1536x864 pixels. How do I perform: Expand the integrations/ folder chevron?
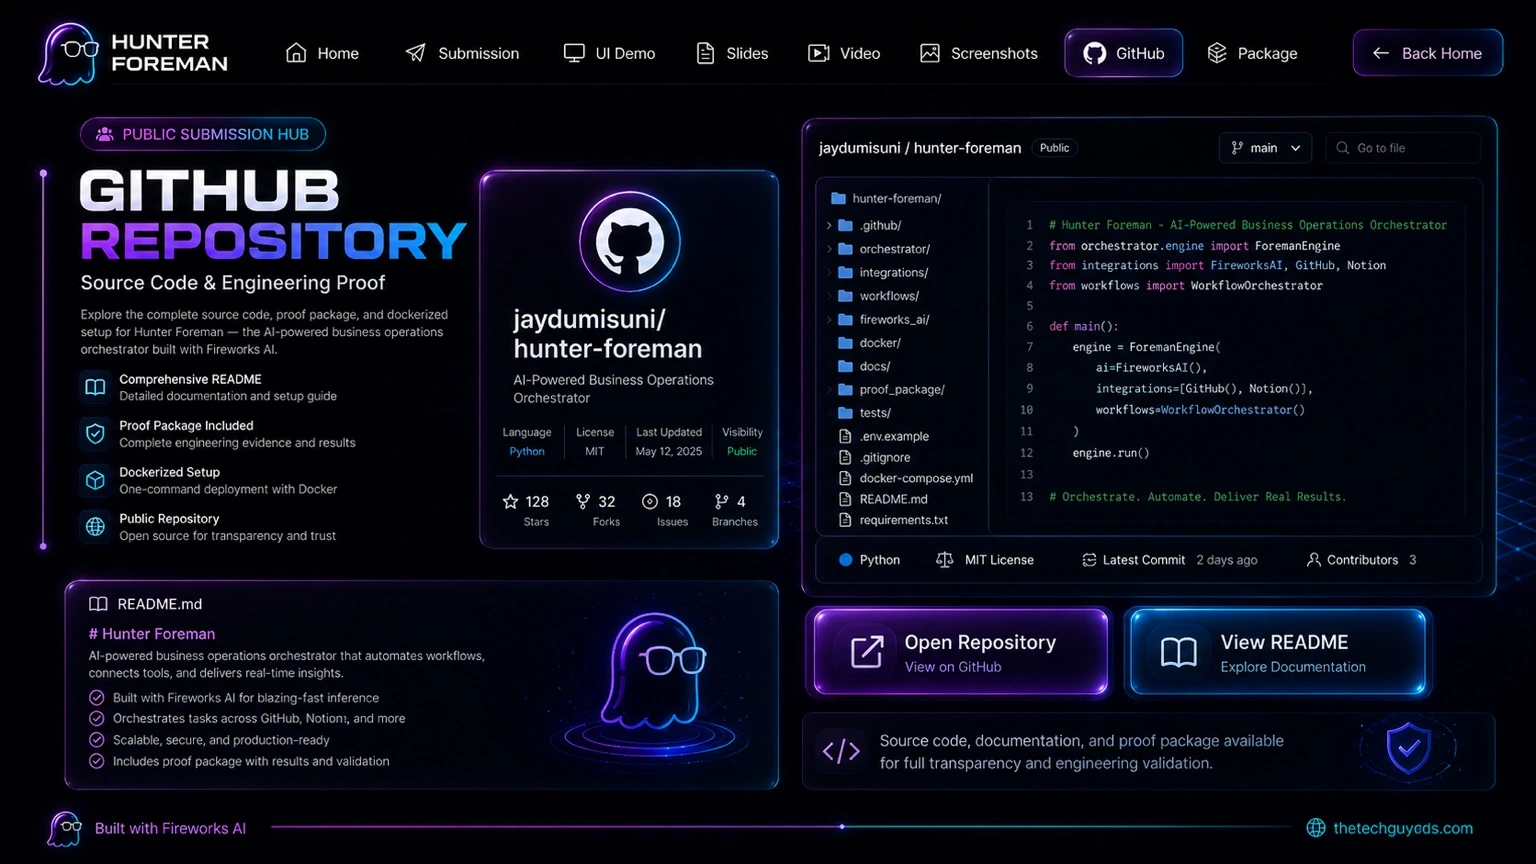point(829,272)
